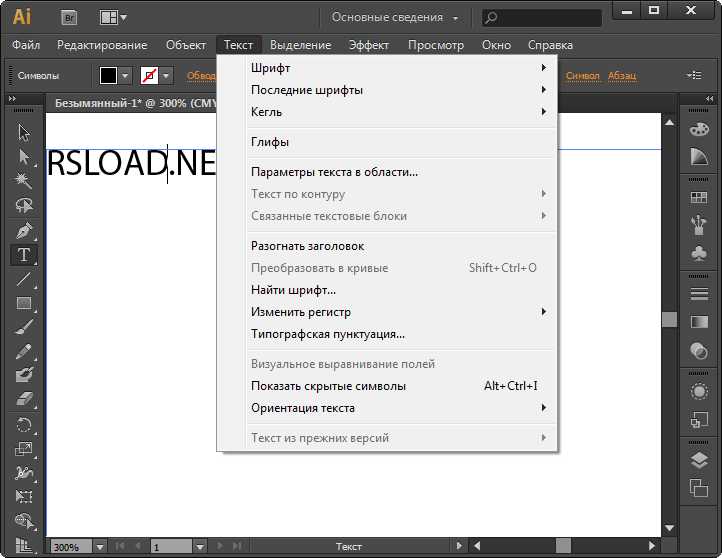Select the Rectangle tool
This screenshot has width=722, height=558.
[23, 303]
